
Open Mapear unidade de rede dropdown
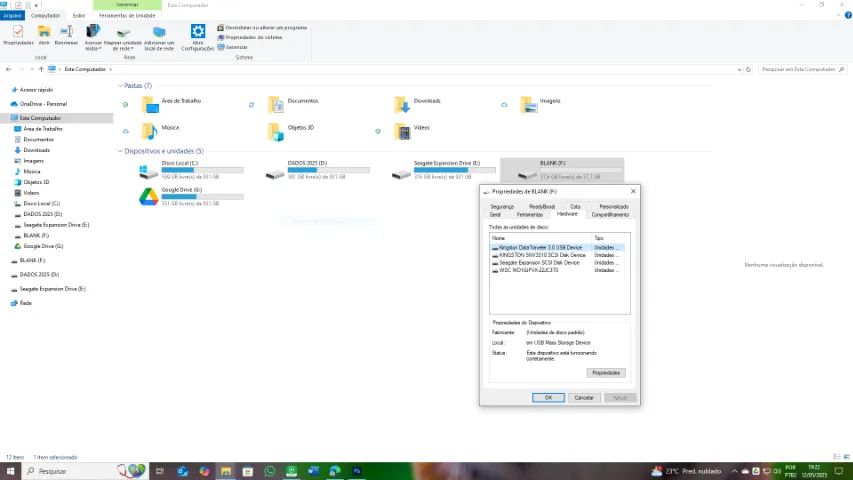123,38
